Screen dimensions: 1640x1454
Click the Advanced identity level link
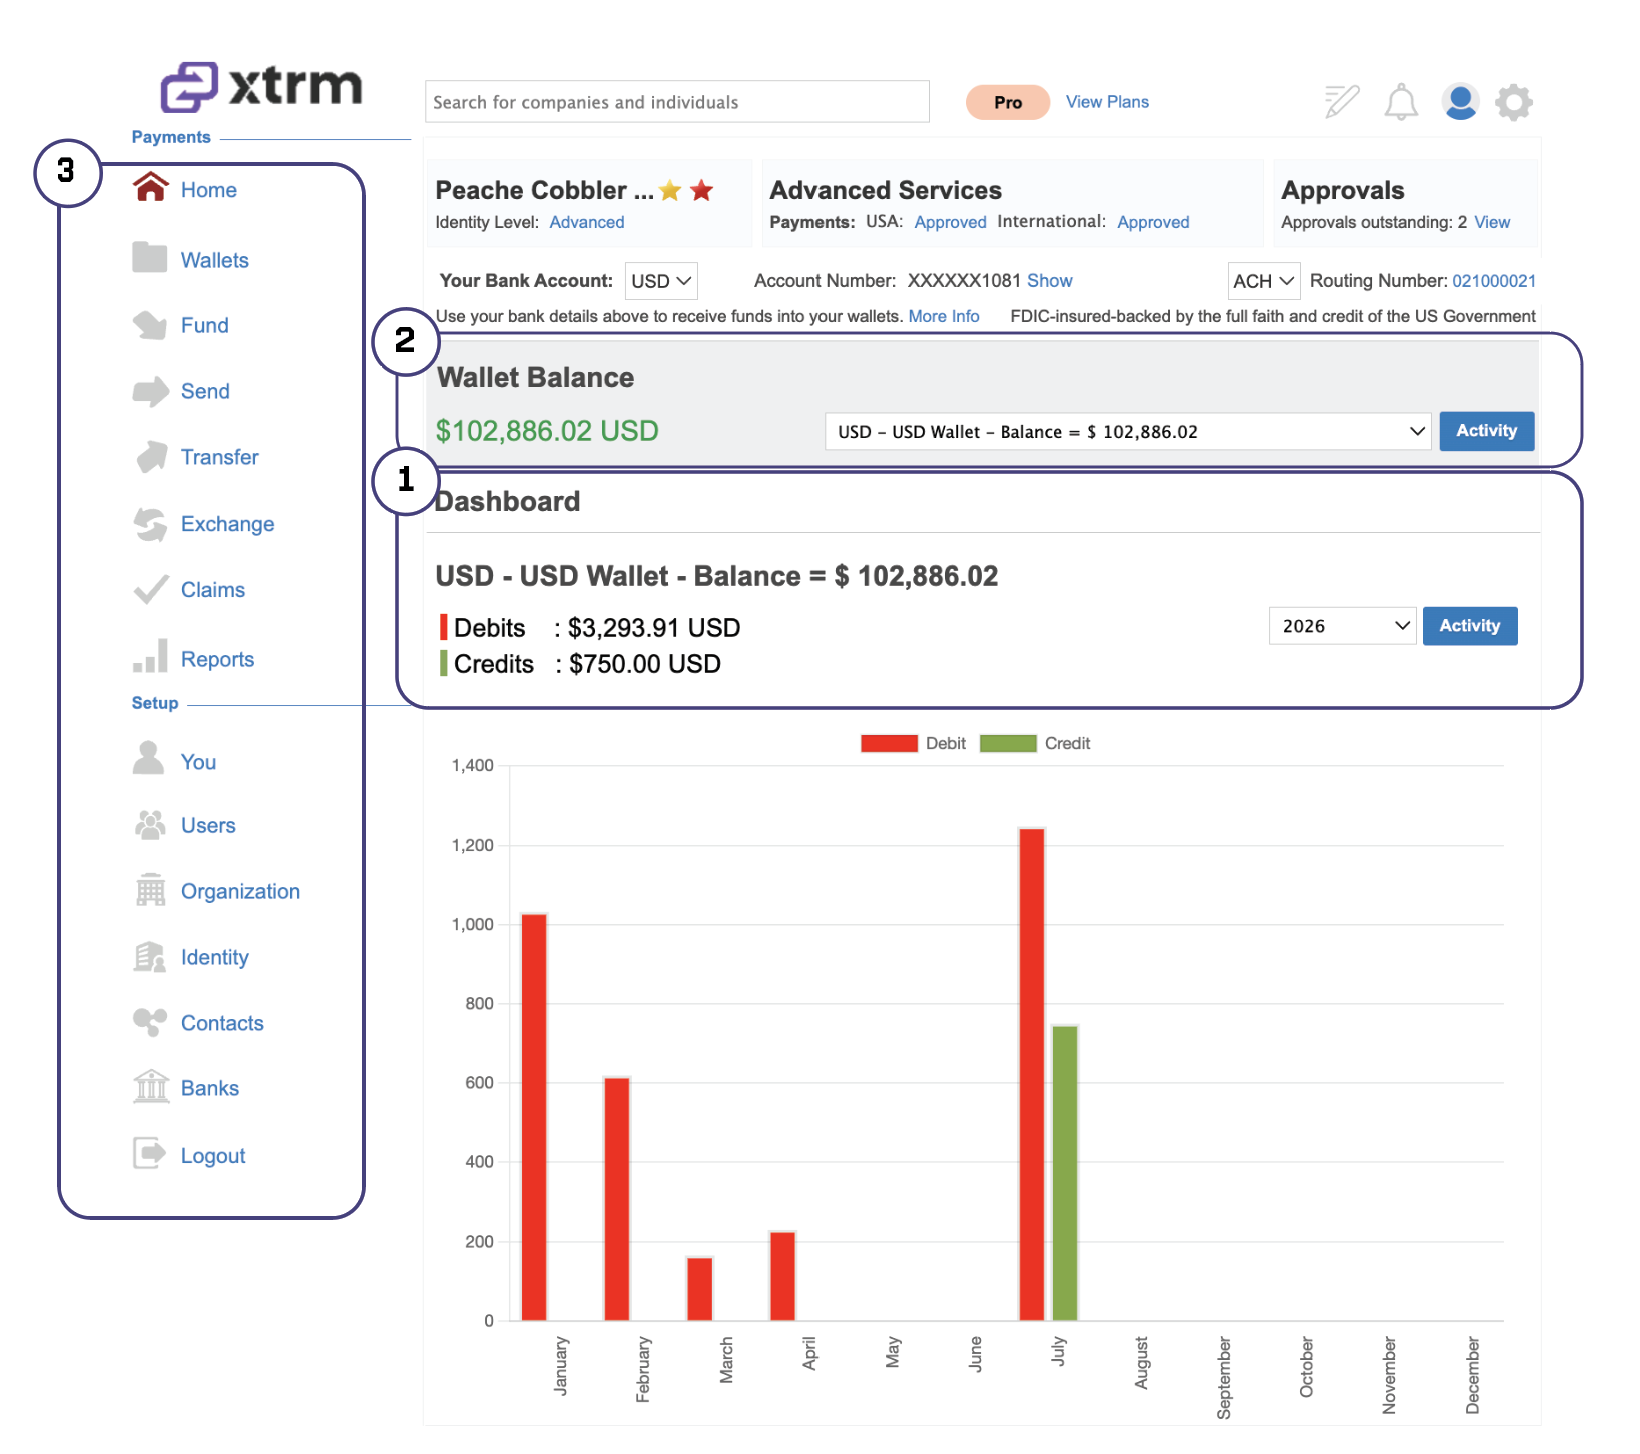pos(587,222)
